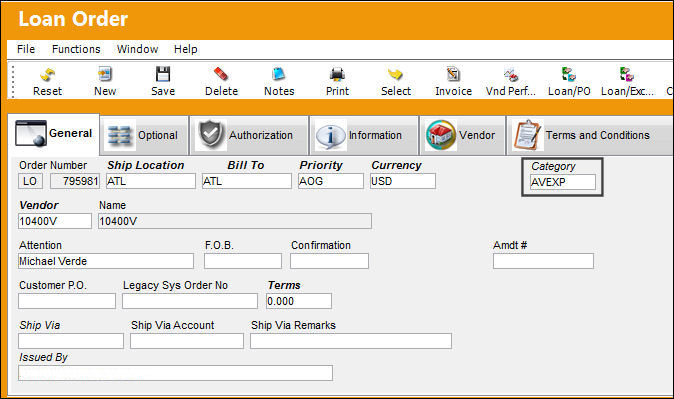This screenshot has width=674, height=399.
Task: Click the Delete eraser icon
Action: point(221,74)
